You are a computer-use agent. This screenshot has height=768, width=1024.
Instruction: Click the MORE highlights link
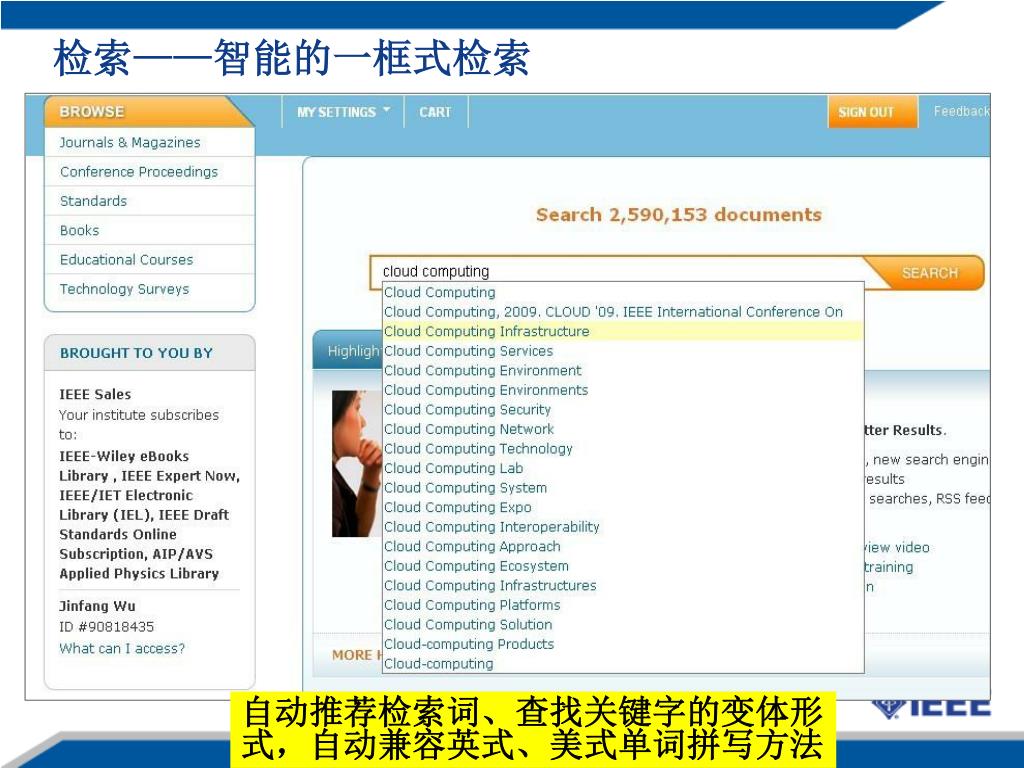[357, 655]
